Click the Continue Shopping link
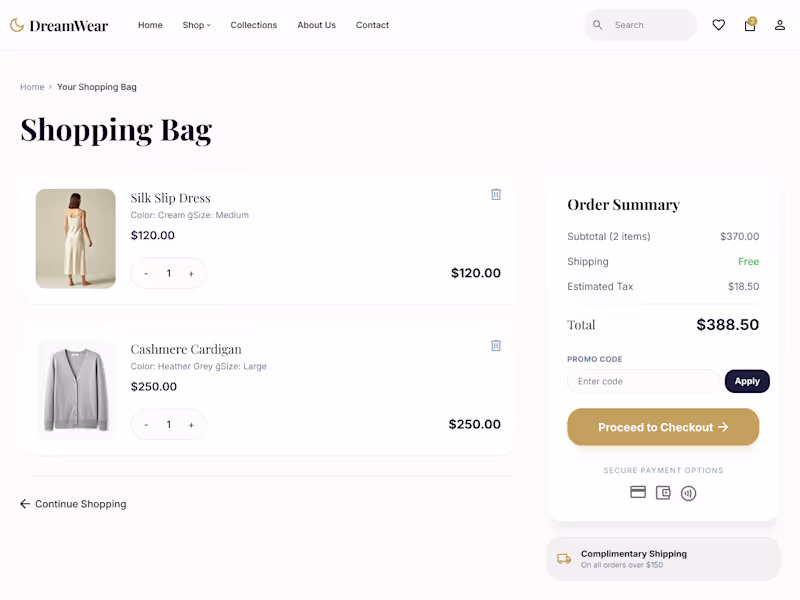Viewport: 800px width, 600px height. (73, 503)
